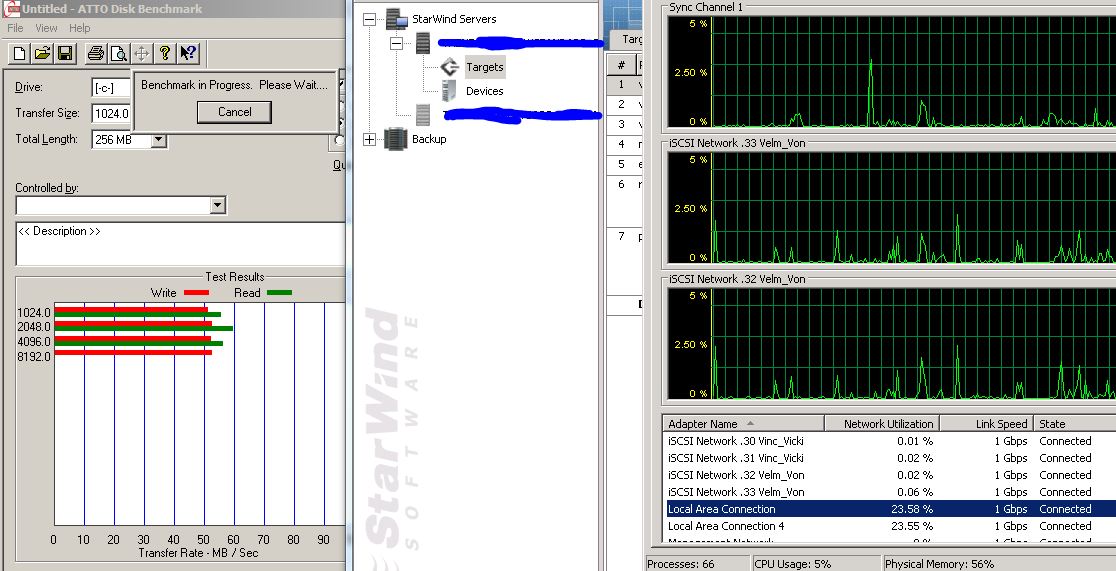Viewport: 1116px width, 571px height.
Task: Open the View menu in ATTO
Action: tap(46, 28)
